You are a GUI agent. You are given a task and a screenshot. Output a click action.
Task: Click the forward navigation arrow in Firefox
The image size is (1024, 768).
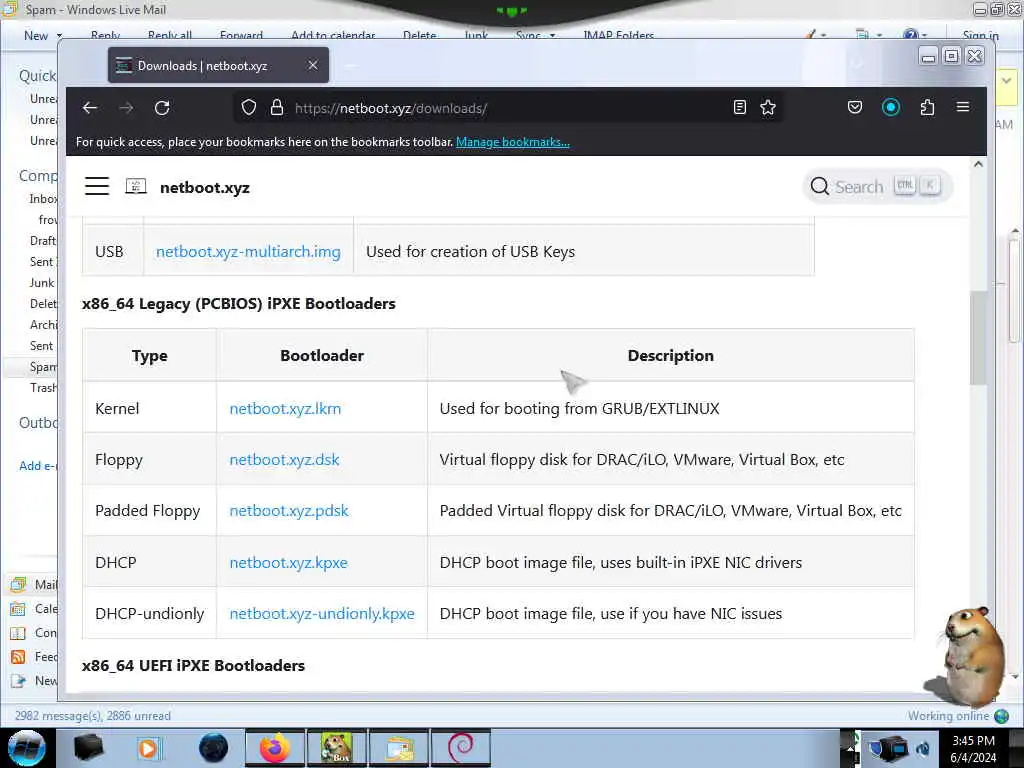(x=126, y=108)
